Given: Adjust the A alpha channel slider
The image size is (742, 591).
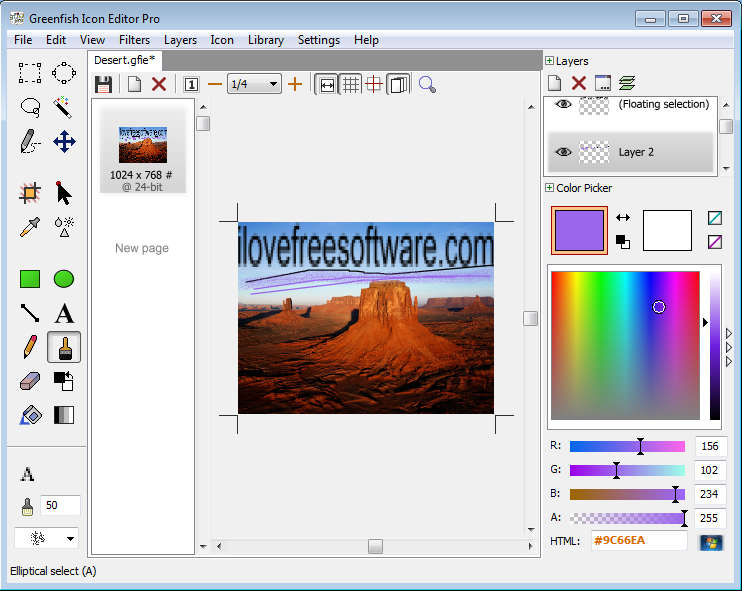Looking at the screenshot, I should point(627,518).
